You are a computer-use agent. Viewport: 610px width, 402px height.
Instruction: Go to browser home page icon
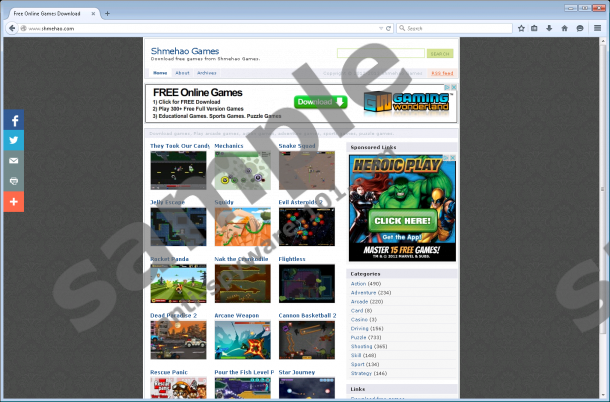click(564, 28)
